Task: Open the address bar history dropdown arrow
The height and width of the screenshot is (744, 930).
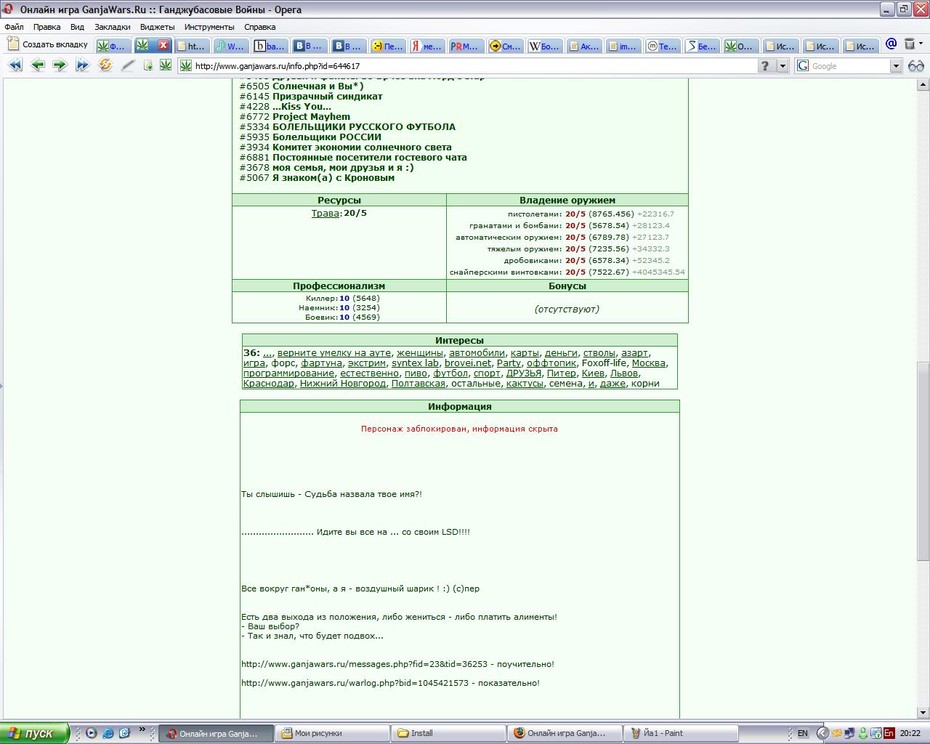Action: [783, 66]
